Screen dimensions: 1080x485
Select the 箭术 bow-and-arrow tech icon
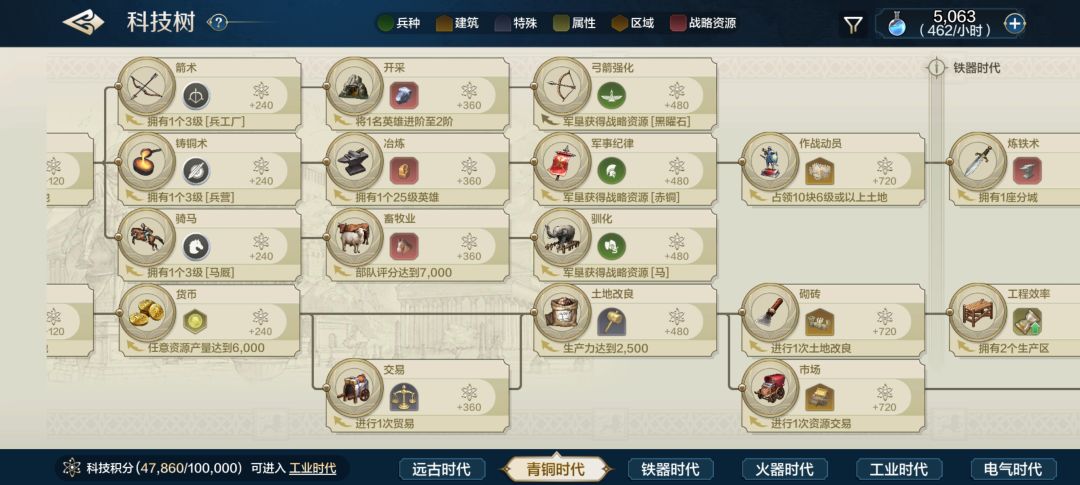coord(147,86)
